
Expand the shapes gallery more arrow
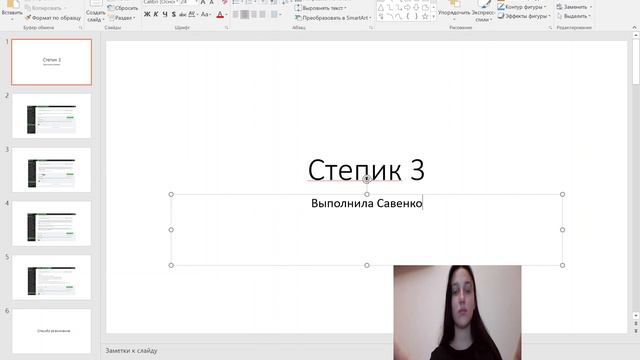[x=433, y=17]
